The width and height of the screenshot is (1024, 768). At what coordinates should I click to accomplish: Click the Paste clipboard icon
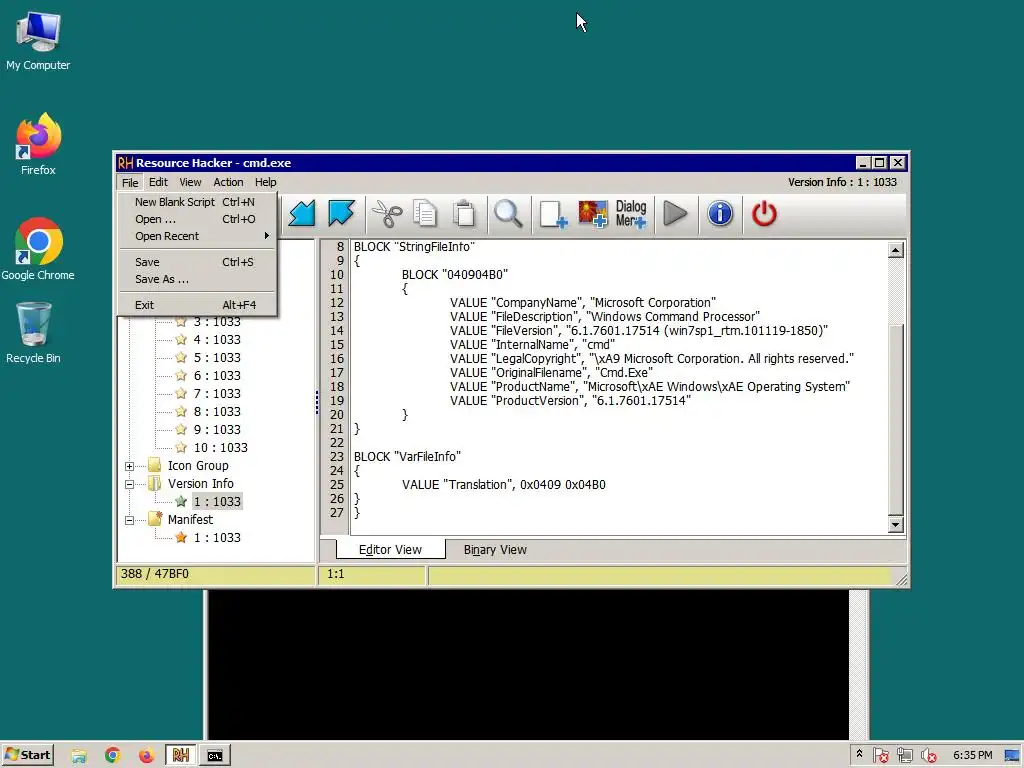click(464, 214)
